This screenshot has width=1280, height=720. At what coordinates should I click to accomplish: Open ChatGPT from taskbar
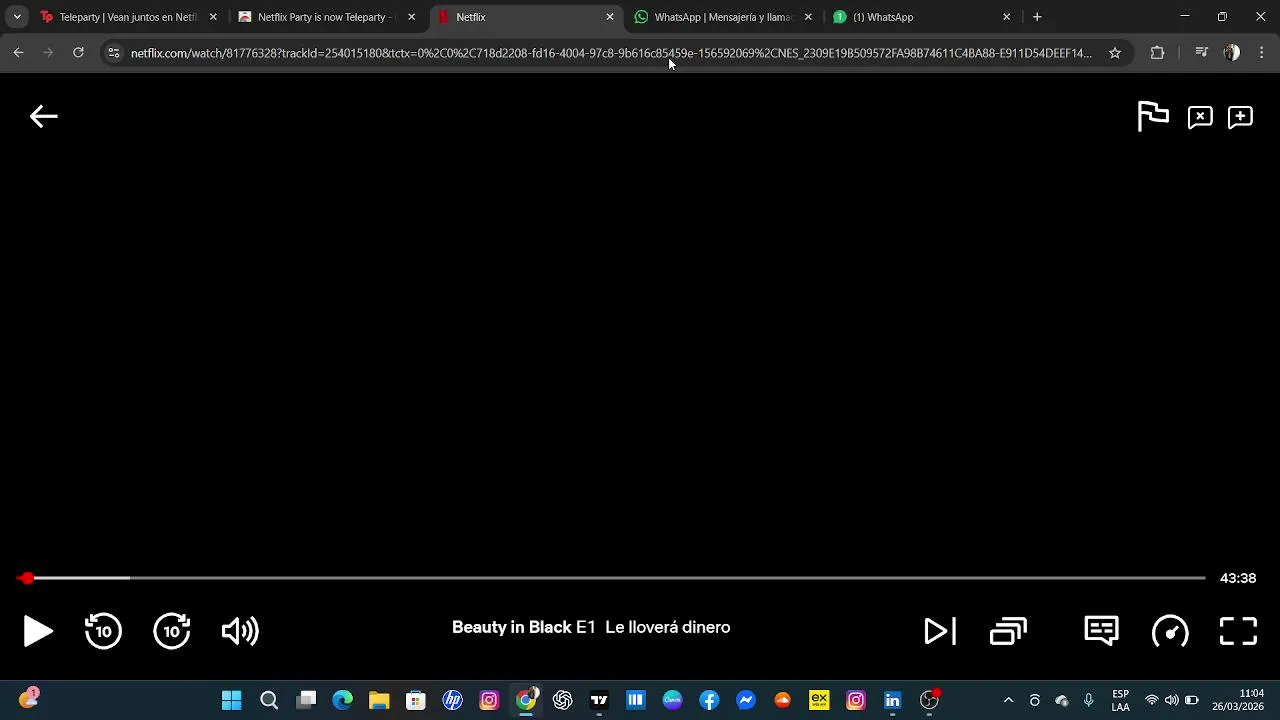(562, 700)
